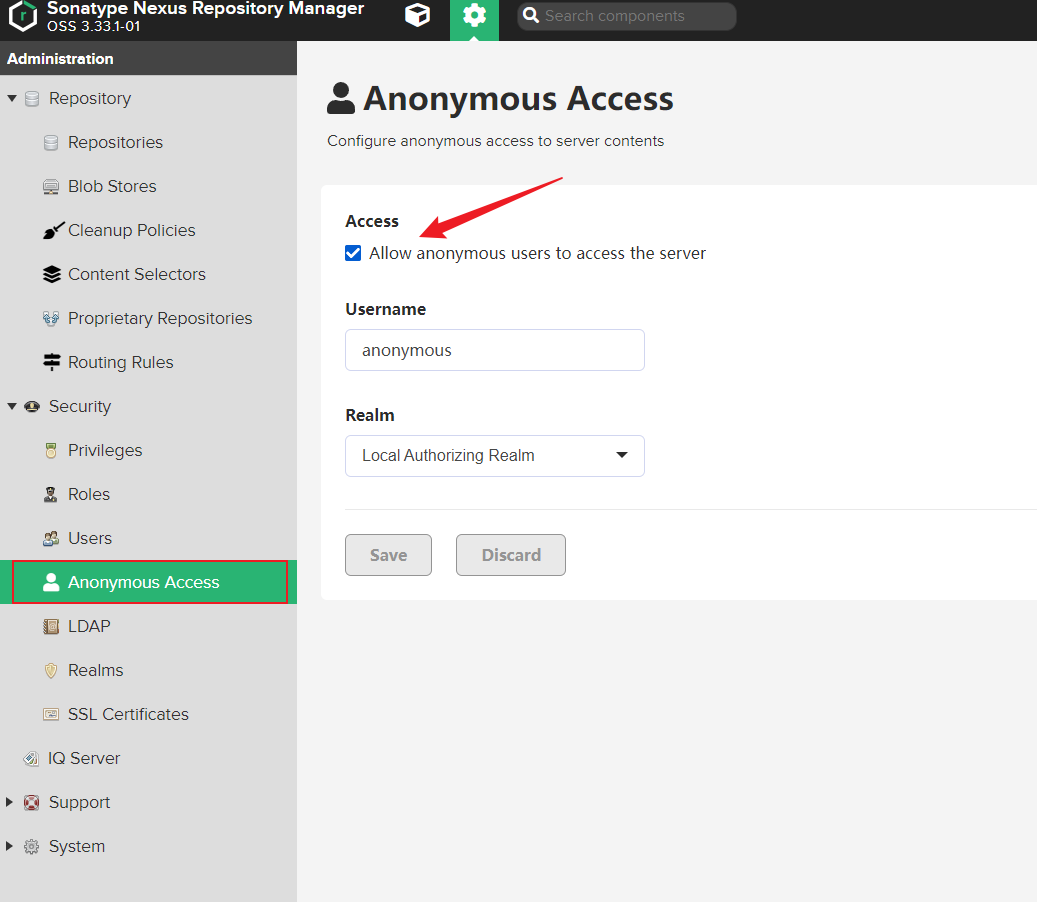Open the Browse cube icon in header
This screenshot has height=902, width=1037.
[417, 15]
